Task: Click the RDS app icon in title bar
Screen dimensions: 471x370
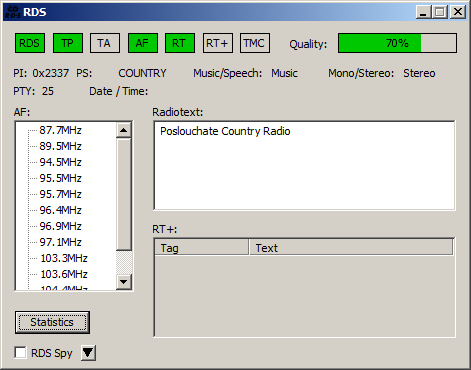Action: point(13,12)
